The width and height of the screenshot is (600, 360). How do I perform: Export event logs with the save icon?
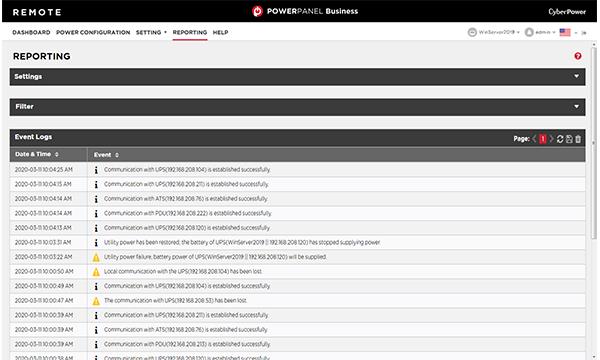pyautogui.click(x=569, y=139)
